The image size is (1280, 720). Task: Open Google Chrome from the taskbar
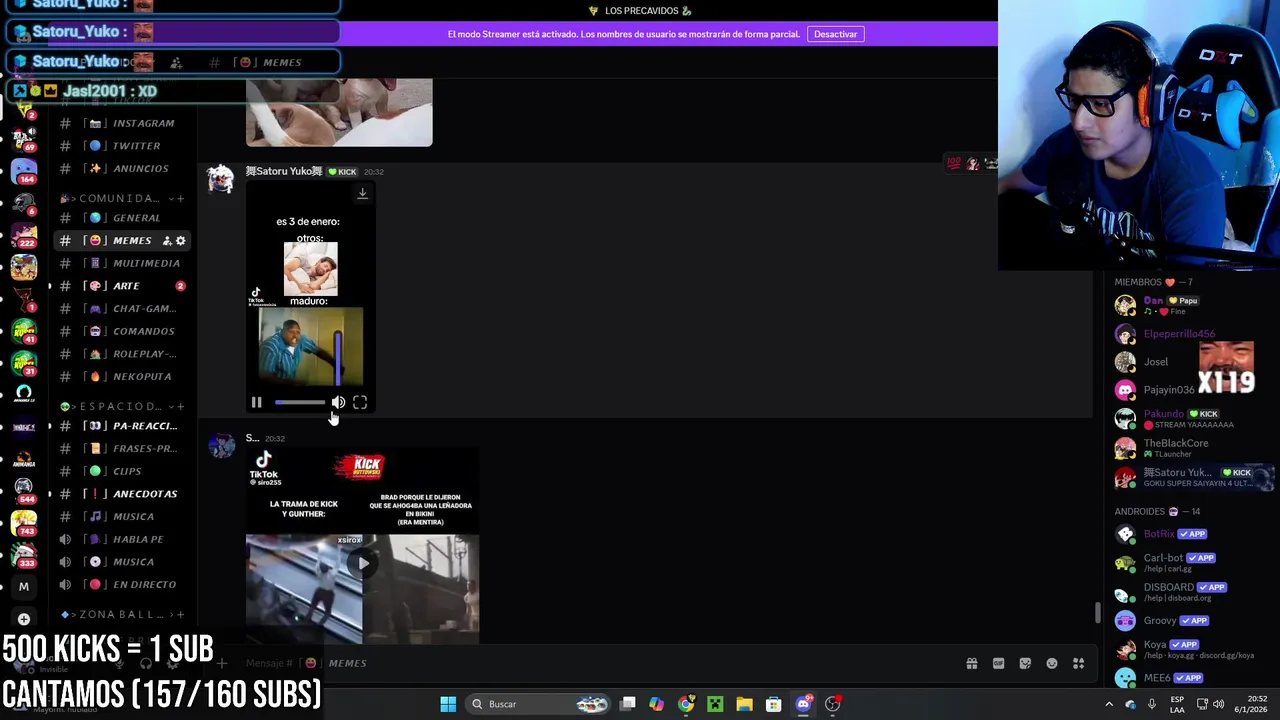[x=686, y=704]
